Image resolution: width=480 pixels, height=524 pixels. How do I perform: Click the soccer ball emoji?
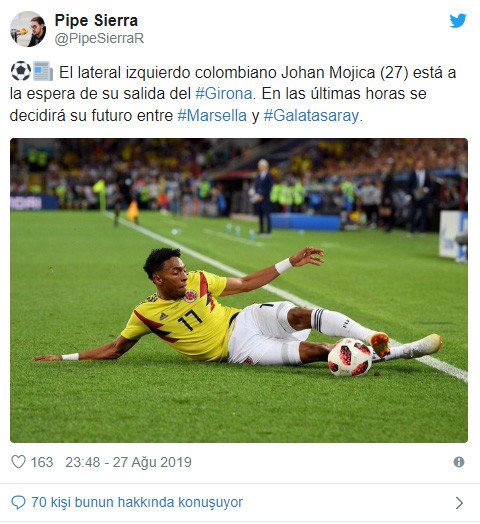click(x=21, y=71)
